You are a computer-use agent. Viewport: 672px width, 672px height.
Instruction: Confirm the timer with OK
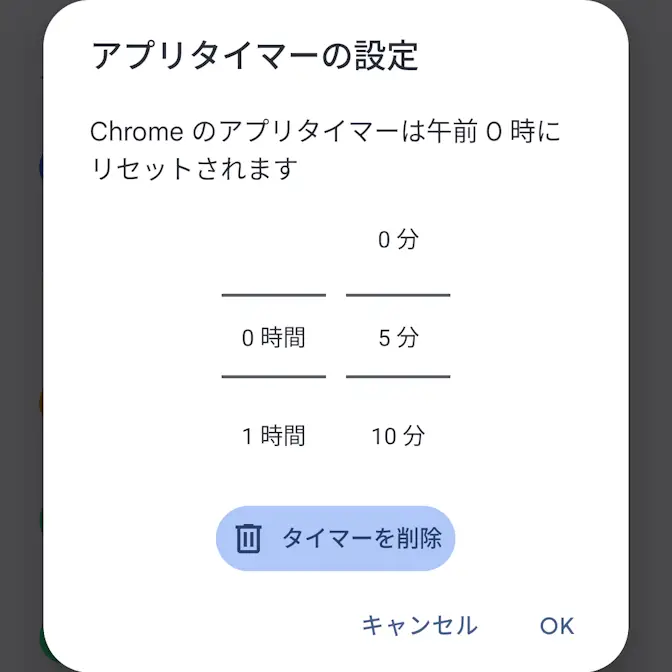tap(557, 626)
